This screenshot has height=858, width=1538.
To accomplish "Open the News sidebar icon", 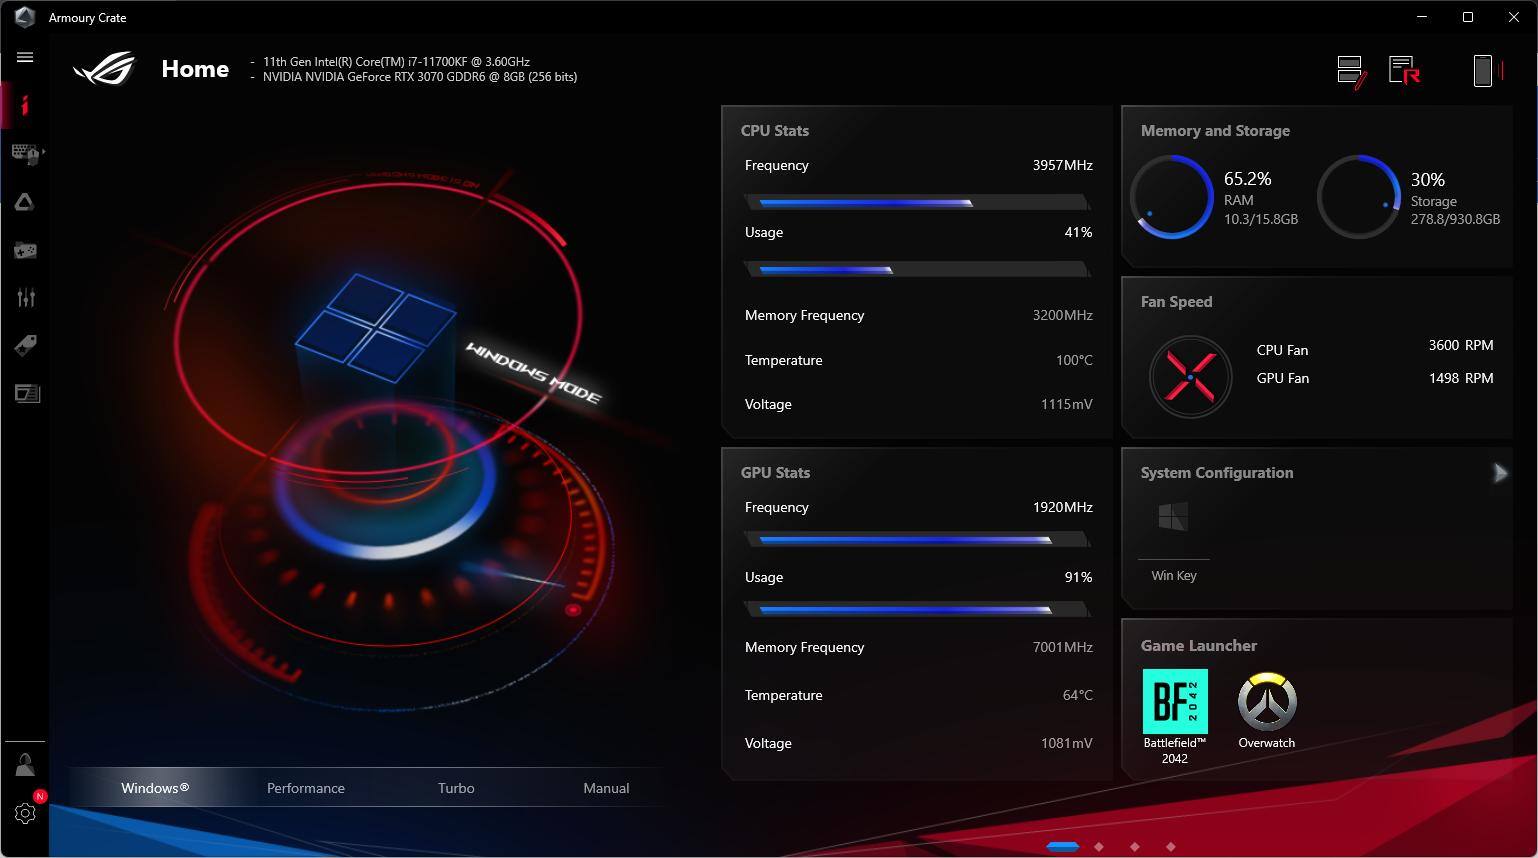I will [26, 393].
